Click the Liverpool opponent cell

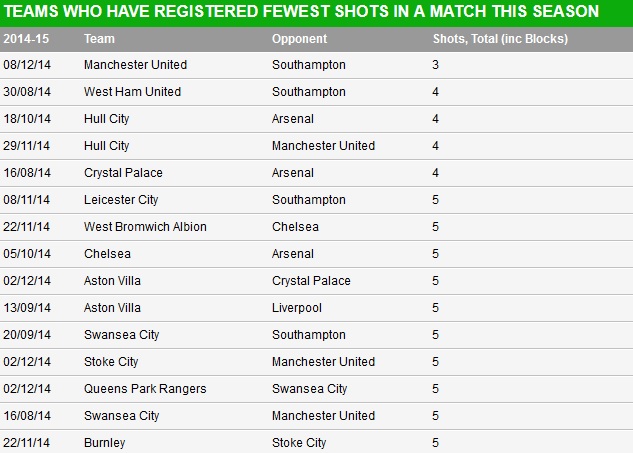(x=297, y=308)
